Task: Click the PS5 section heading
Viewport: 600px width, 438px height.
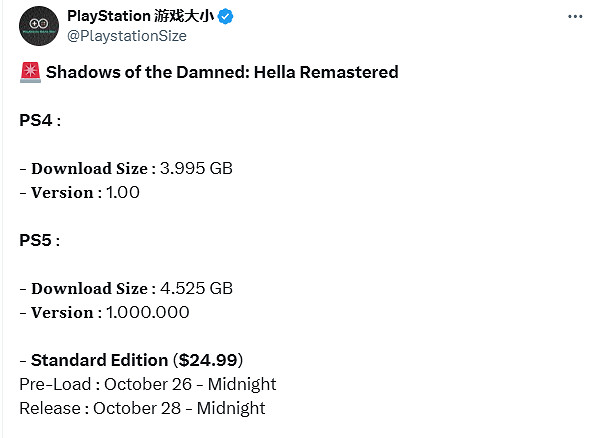Action: click(38, 240)
